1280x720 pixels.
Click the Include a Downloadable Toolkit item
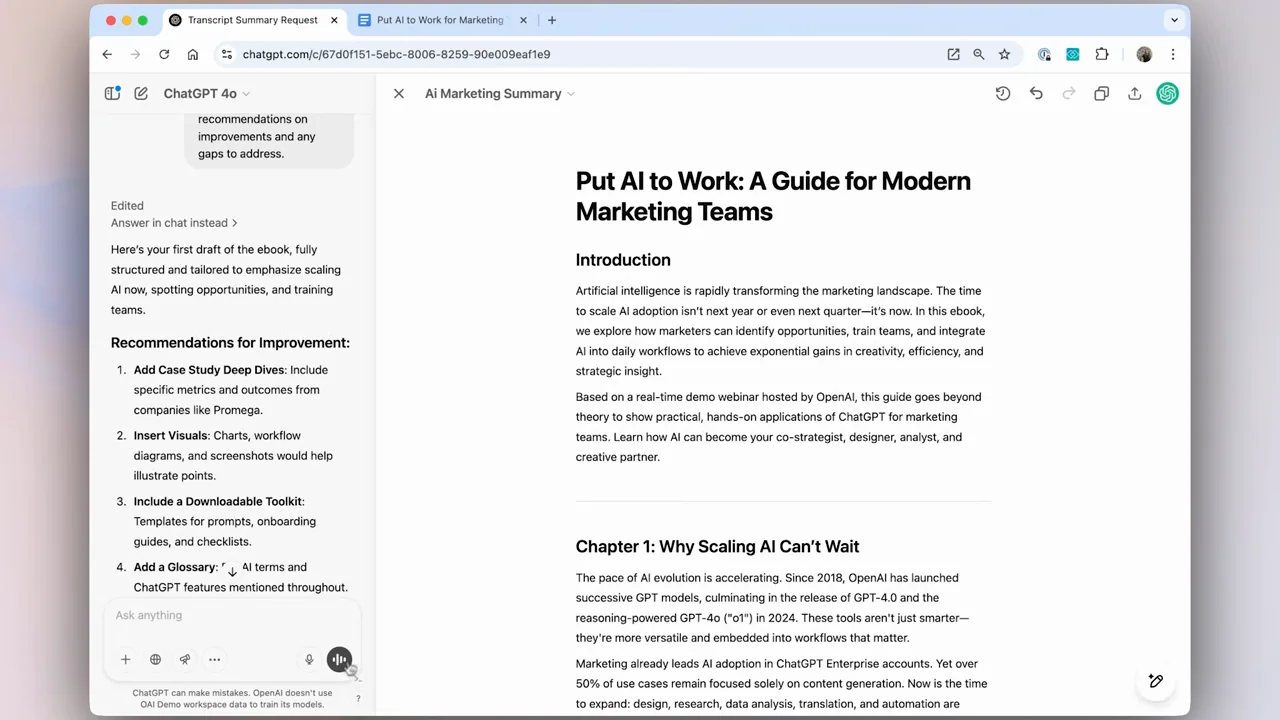(218, 502)
